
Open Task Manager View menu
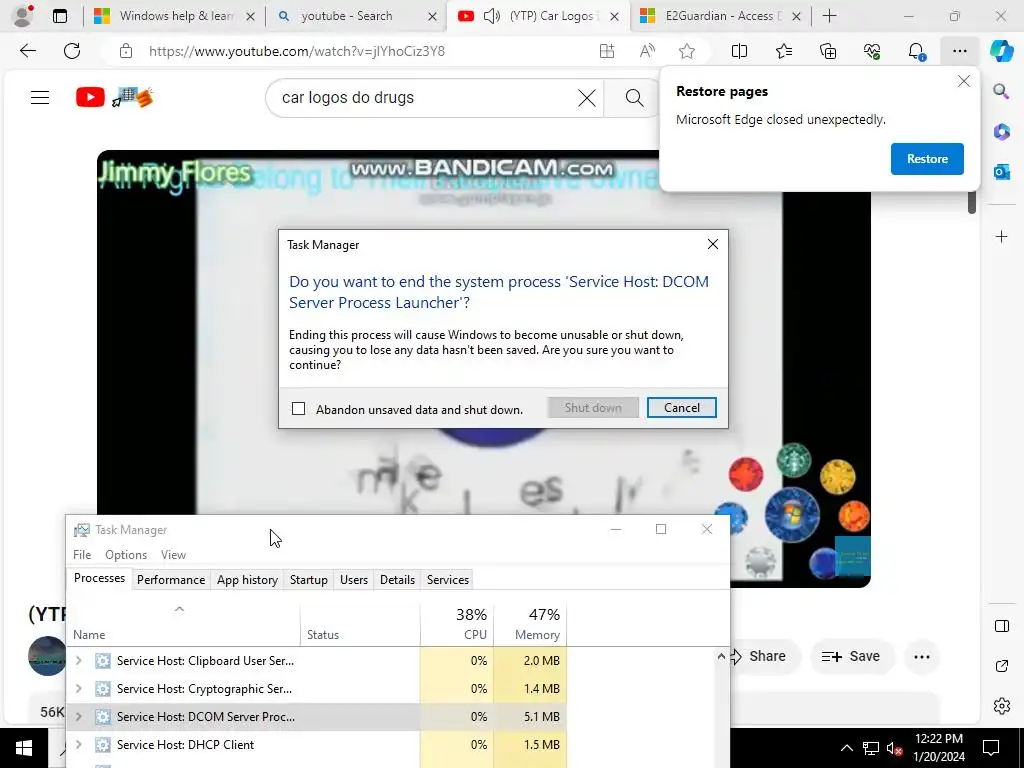coord(173,554)
